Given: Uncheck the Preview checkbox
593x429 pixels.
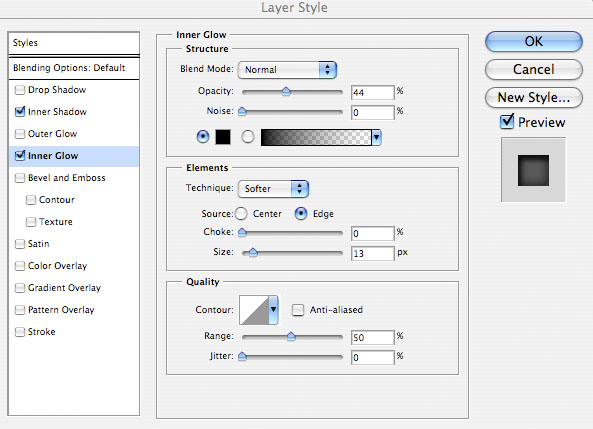Looking at the screenshot, I should (507, 122).
